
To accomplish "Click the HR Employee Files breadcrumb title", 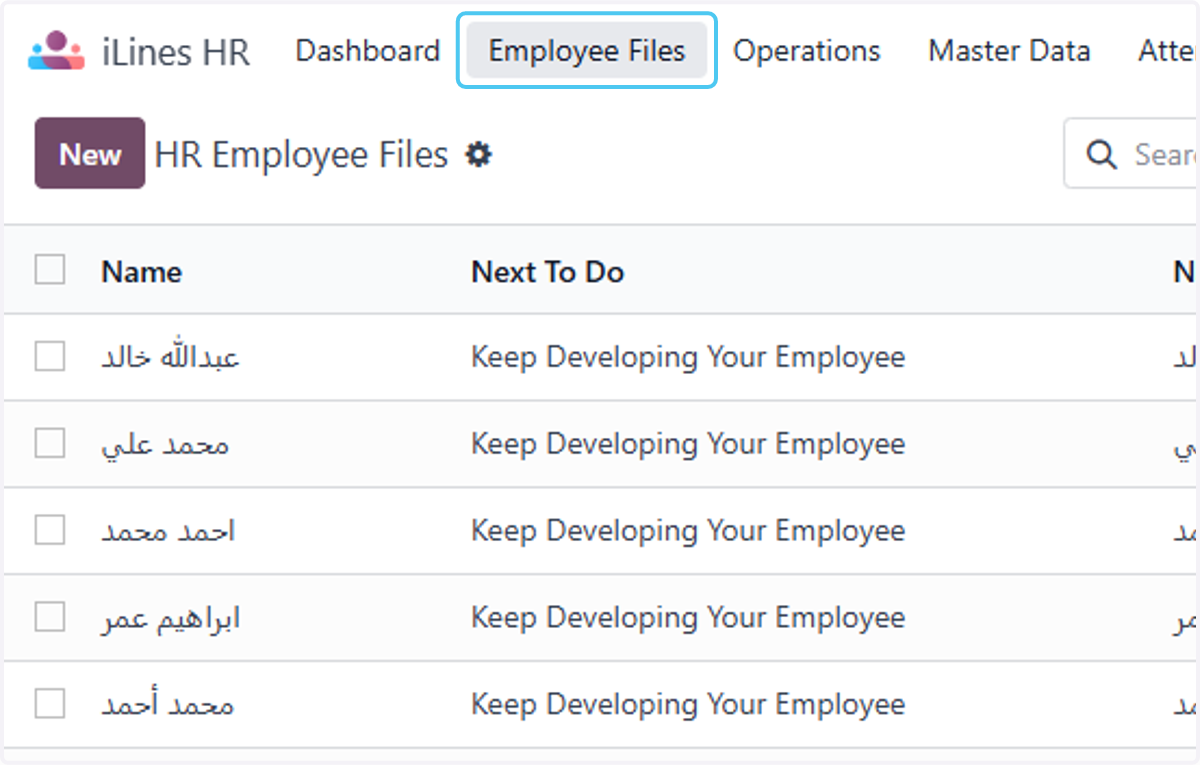I will point(301,155).
